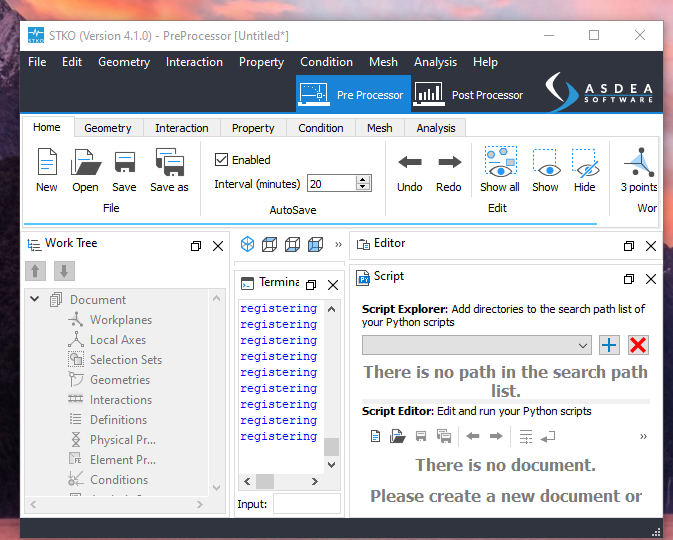The image size is (673, 540).
Task: Open the Analysis menu in menu bar
Action: click(435, 62)
